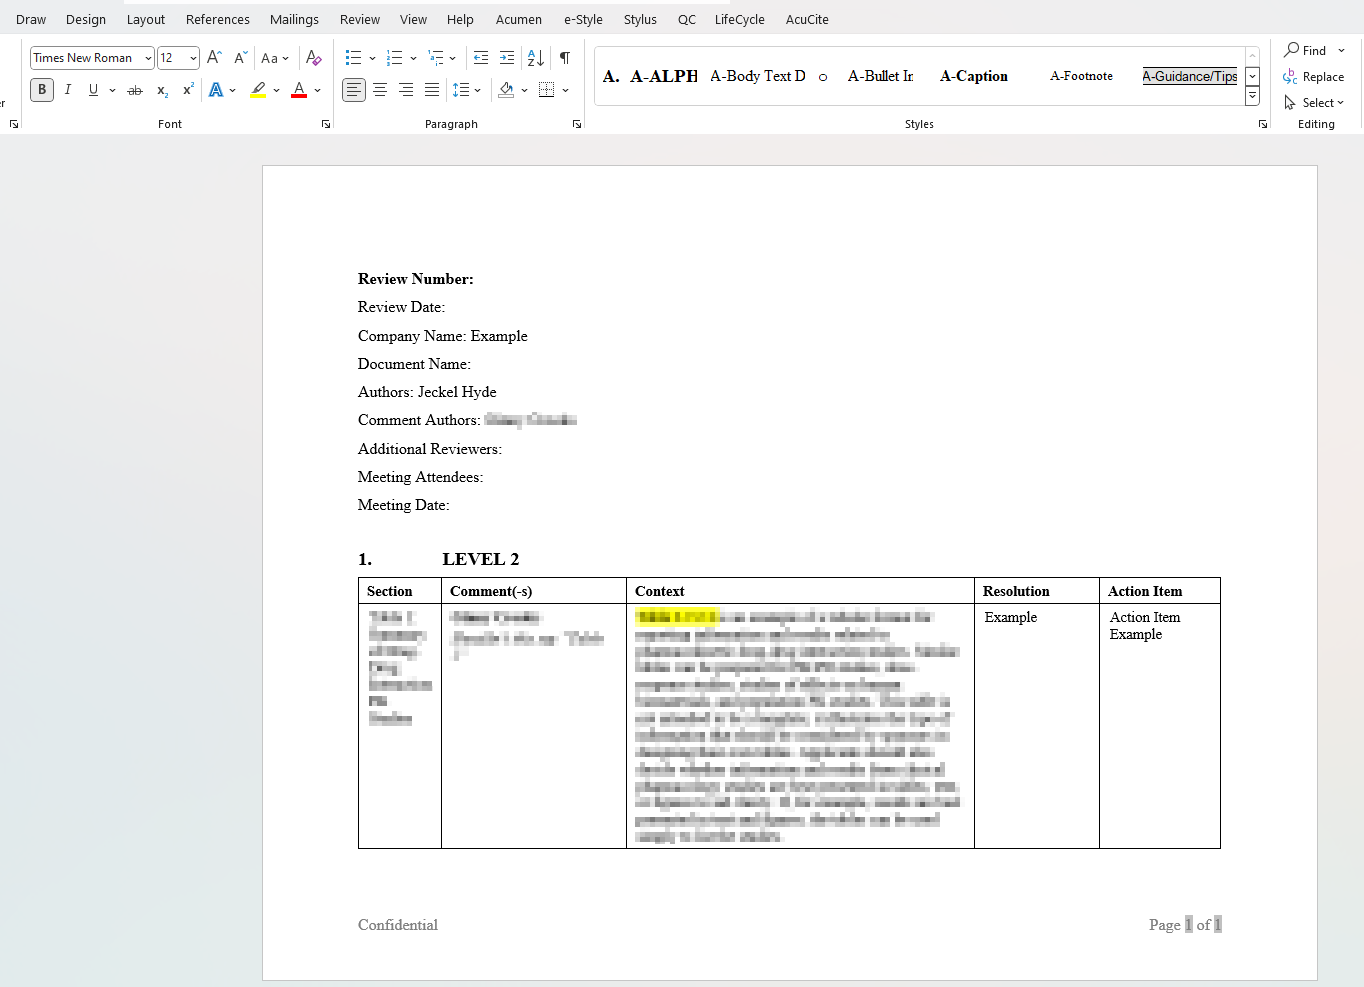Open the Replace dialog
Screen dimensions: 1364x987
point(1314,77)
